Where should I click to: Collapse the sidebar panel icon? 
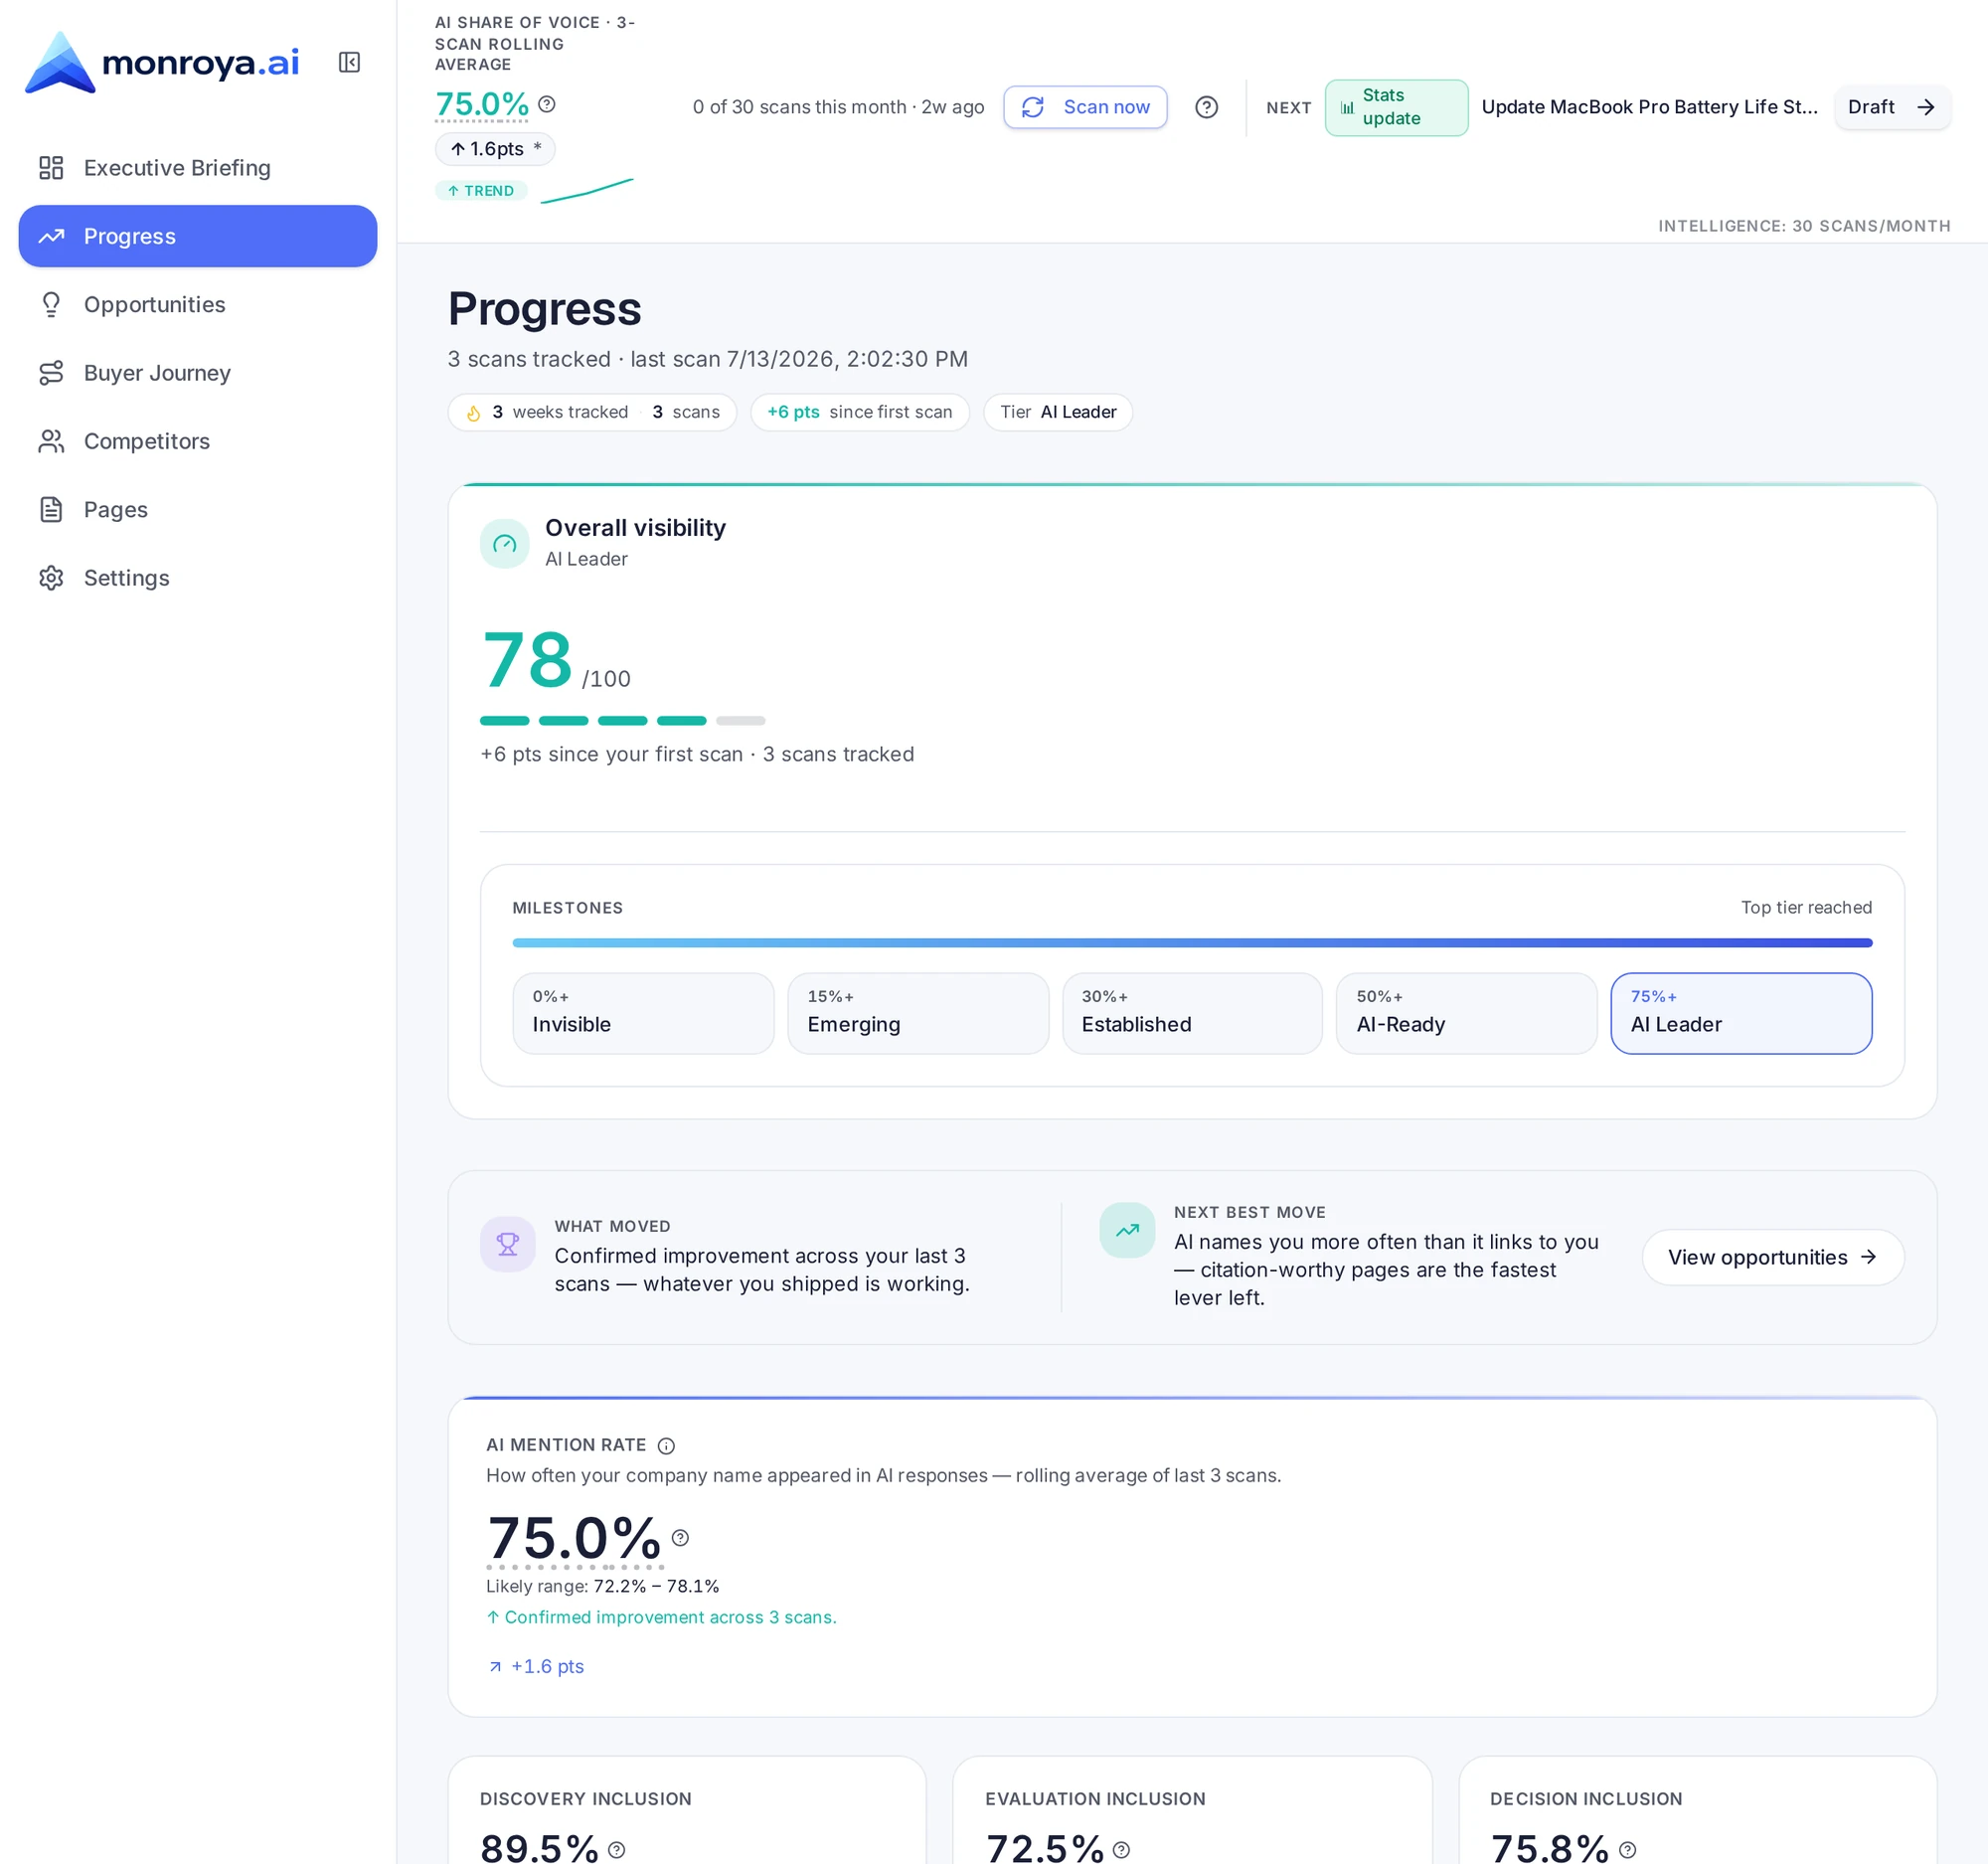coord(349,62)
